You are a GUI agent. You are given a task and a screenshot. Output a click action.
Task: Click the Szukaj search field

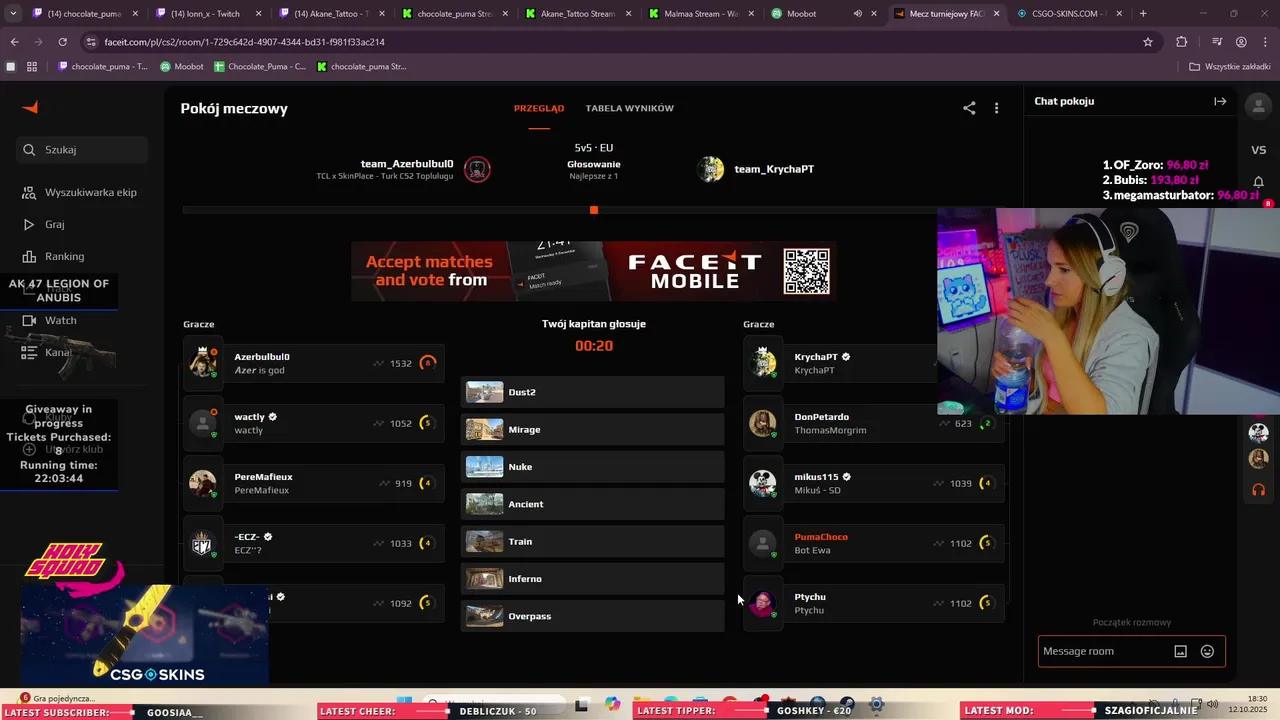tap(82, 150)
